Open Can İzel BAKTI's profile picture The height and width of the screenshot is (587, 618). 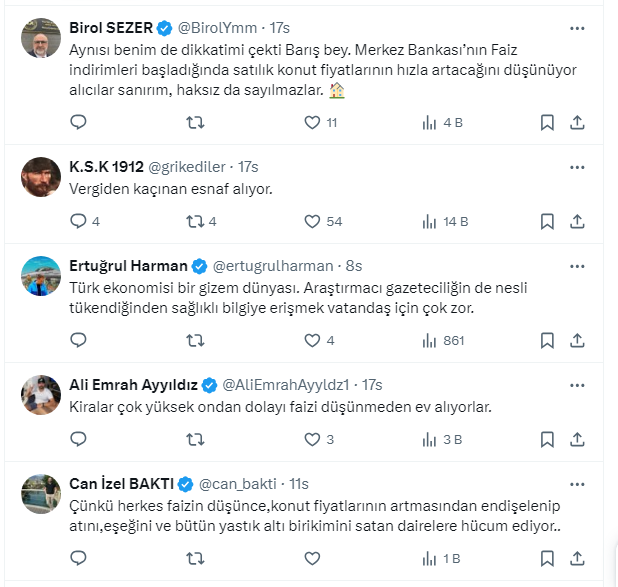pos(41,493)
